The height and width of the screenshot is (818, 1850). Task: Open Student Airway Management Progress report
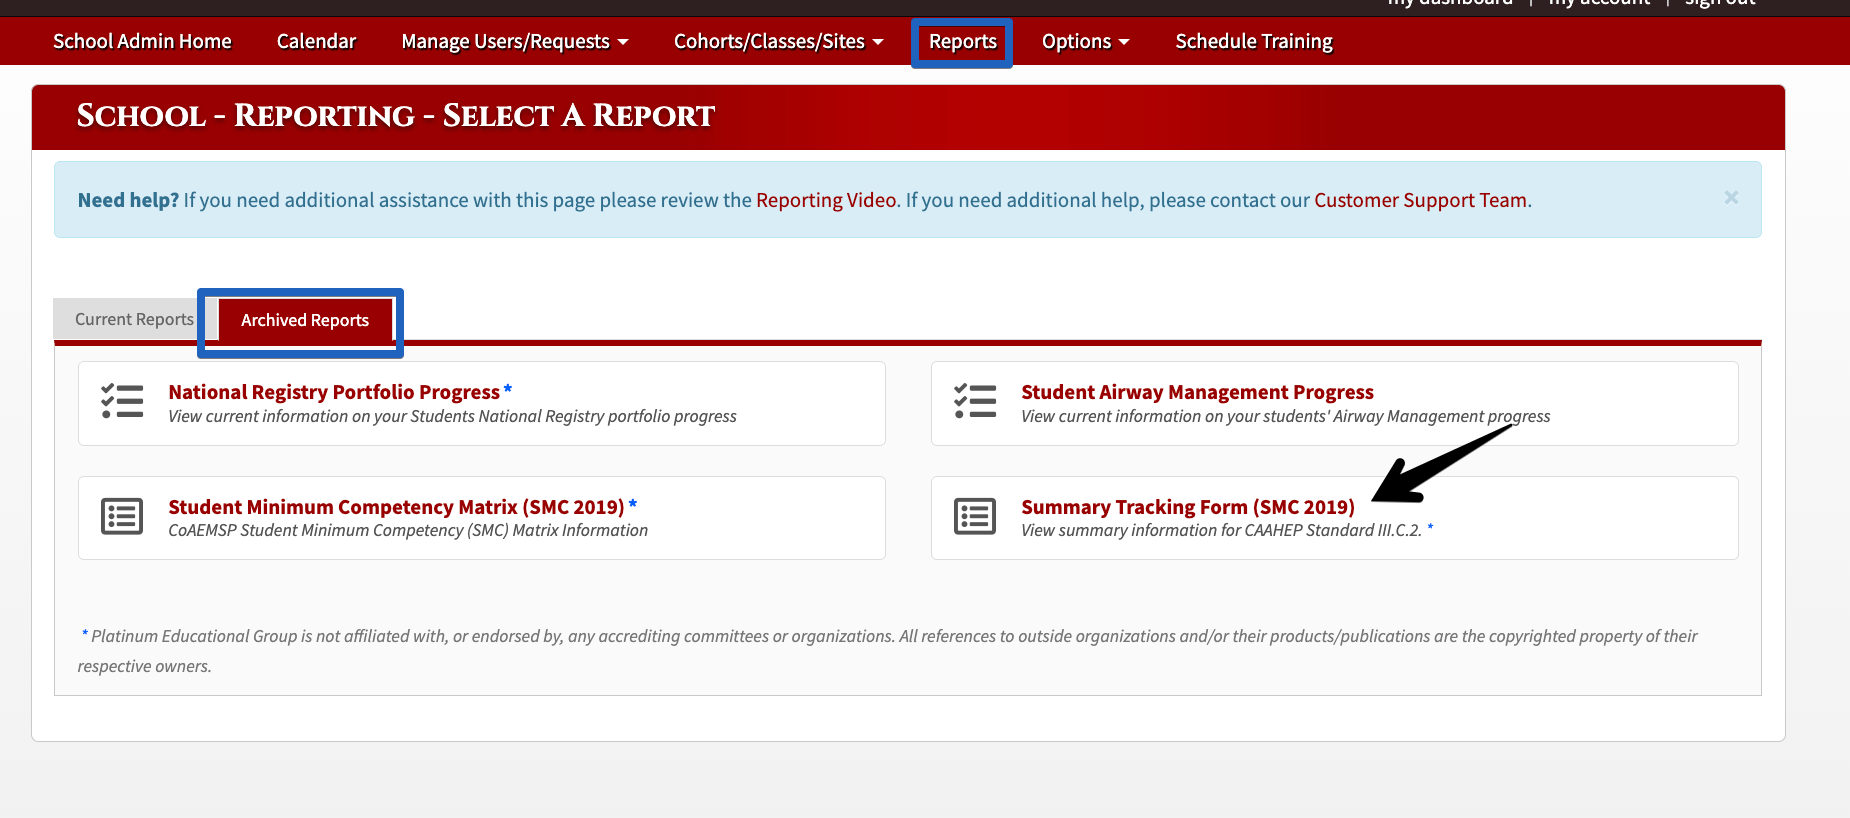coord(1197,392)
